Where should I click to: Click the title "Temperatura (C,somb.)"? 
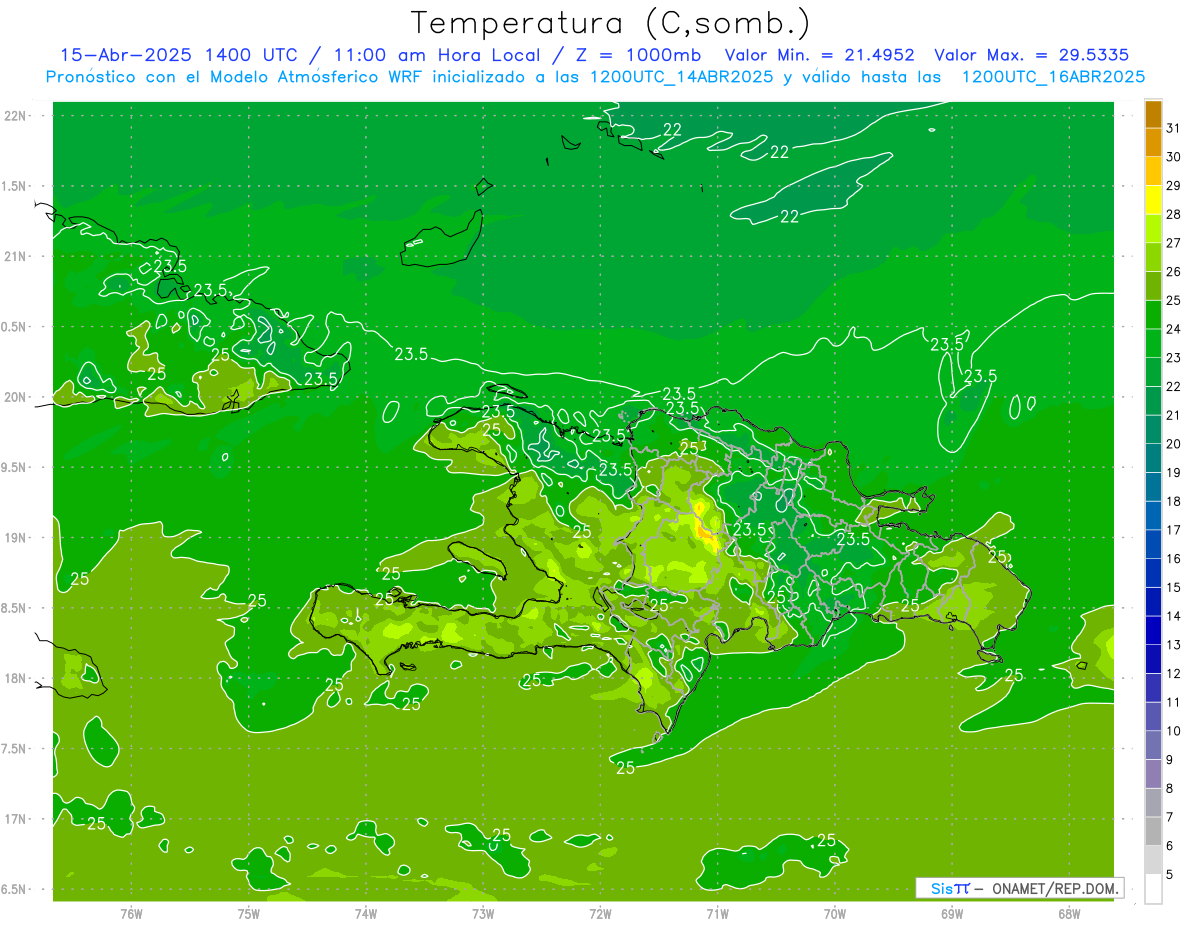click(x=610, y=24)
